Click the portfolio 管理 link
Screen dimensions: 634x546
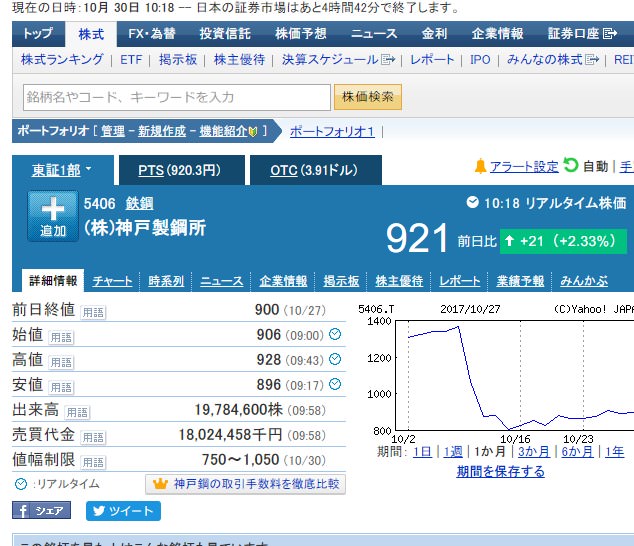click(x=113, y=131)
